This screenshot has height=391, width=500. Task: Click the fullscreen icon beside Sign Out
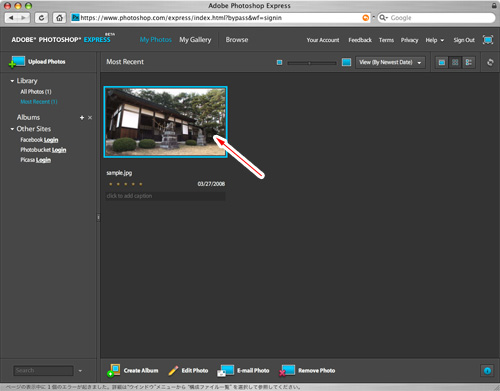pos(488,40)
